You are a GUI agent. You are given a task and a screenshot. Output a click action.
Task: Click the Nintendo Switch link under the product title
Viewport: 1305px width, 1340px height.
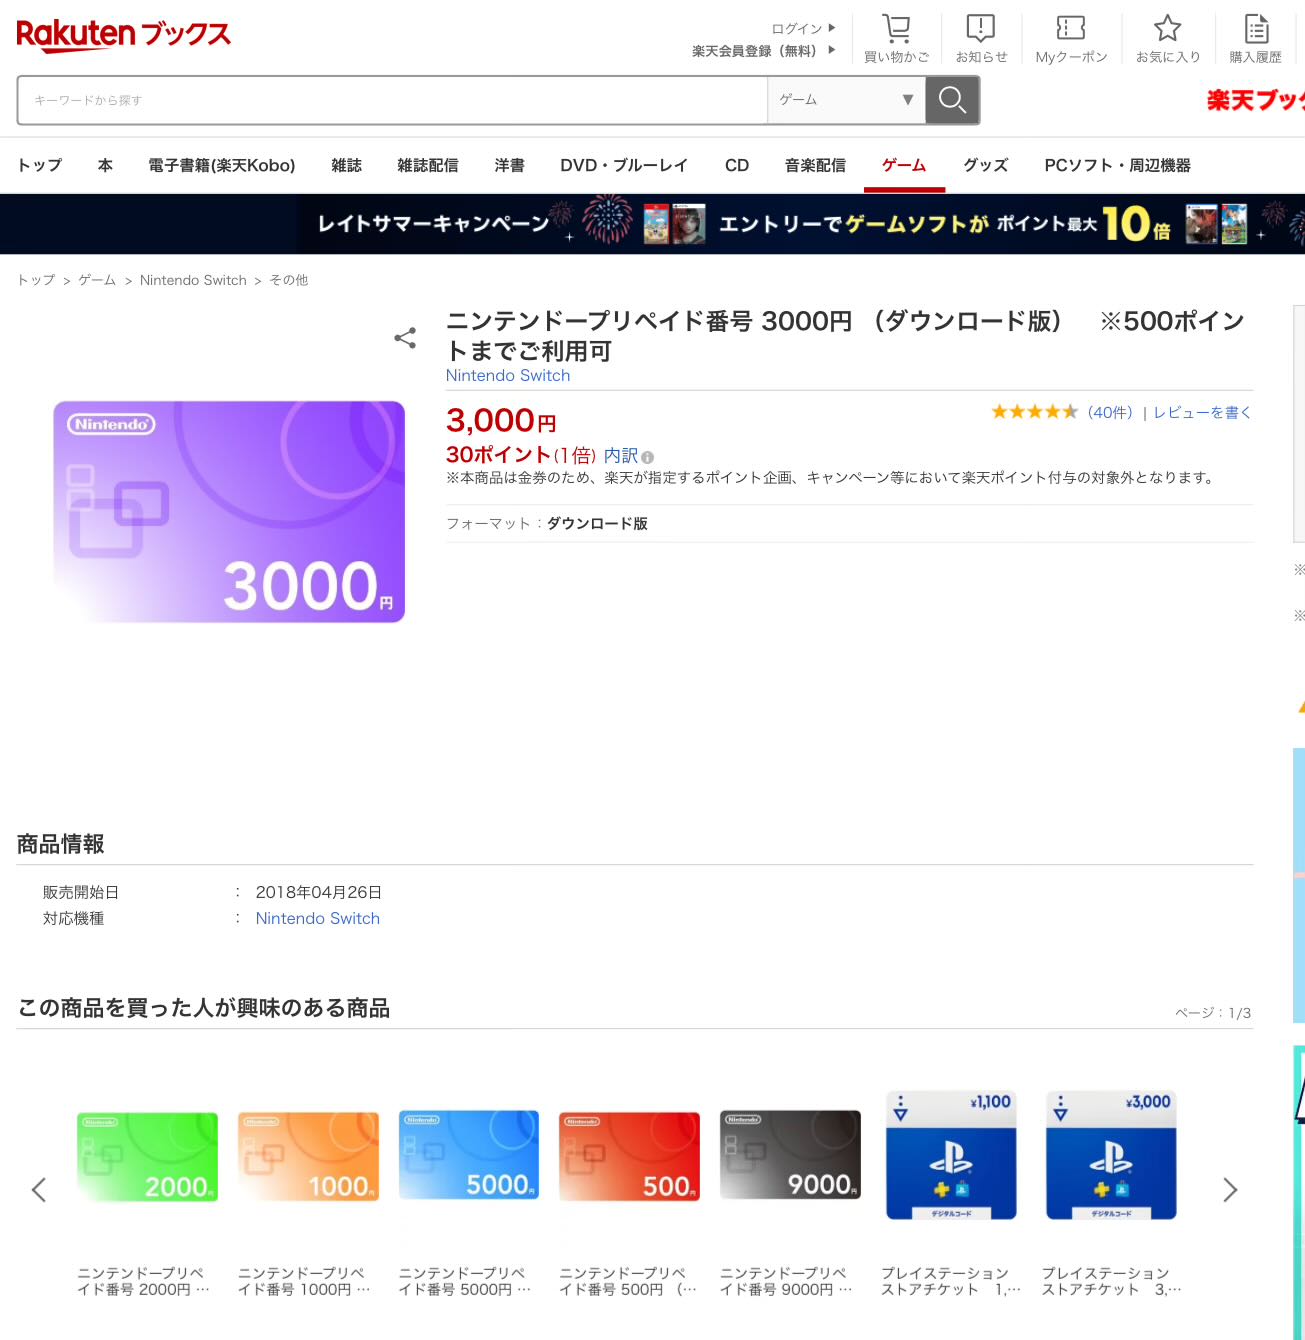[x=508, y=375]
